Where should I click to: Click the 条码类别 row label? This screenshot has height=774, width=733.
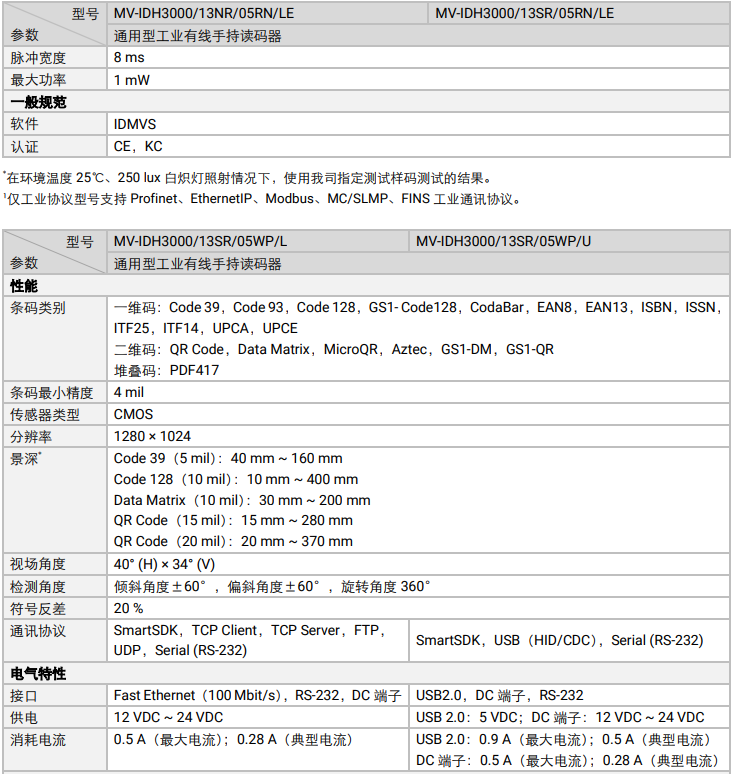point(38,308)
